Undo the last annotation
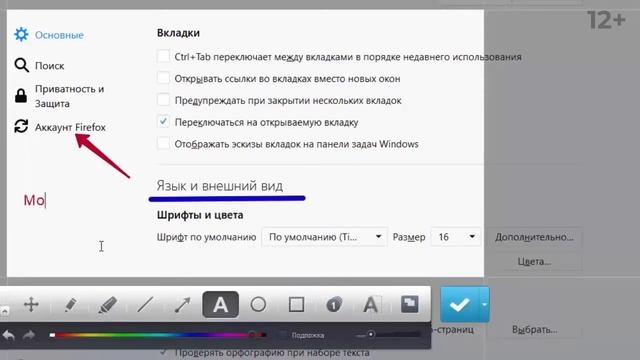Viewport: 640px width, 360px height. [x=9, y=336]
